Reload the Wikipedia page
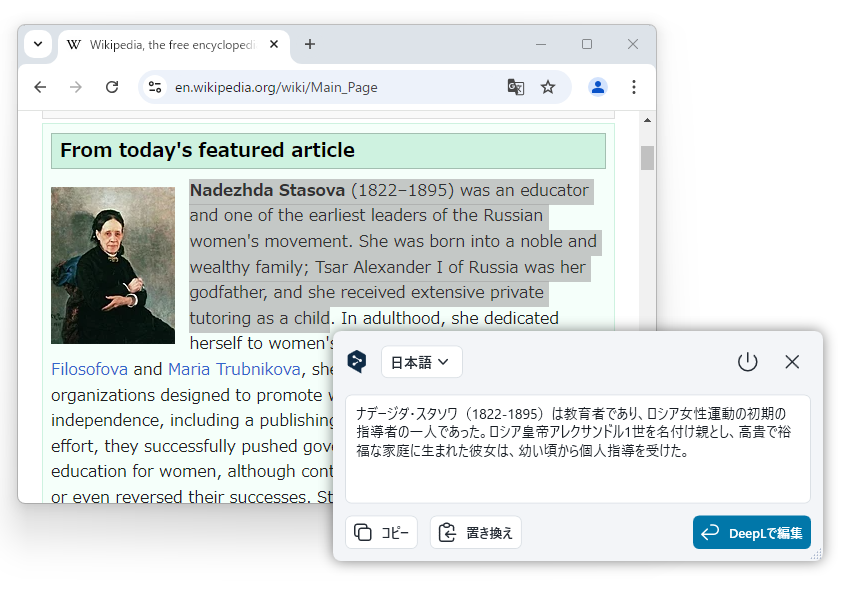Image resolution: width=858 pixels, height=592 pixels. (111, 87)
